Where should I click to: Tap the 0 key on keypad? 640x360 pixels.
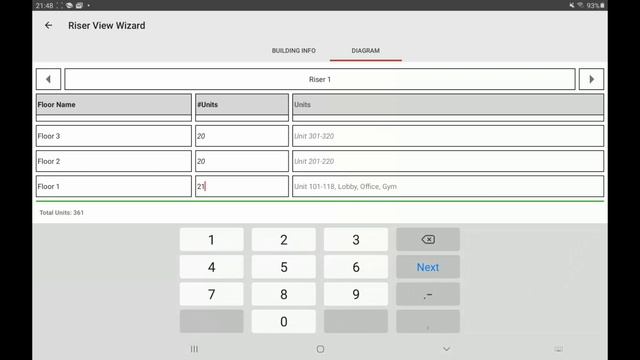point(284,322)
